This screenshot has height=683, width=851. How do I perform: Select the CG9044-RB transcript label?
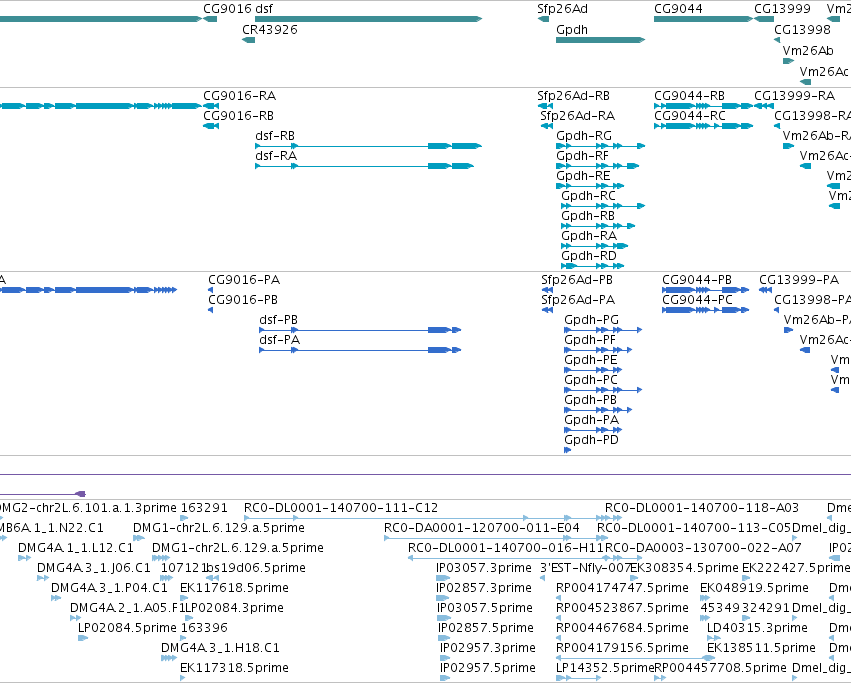pos(689,96)
